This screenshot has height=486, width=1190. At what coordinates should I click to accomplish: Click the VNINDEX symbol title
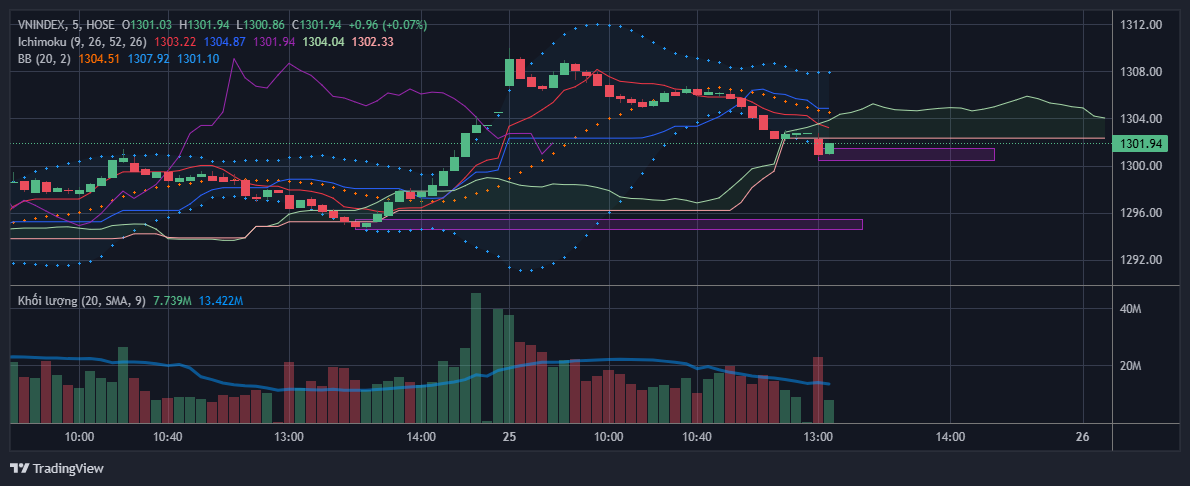[43, 25]
